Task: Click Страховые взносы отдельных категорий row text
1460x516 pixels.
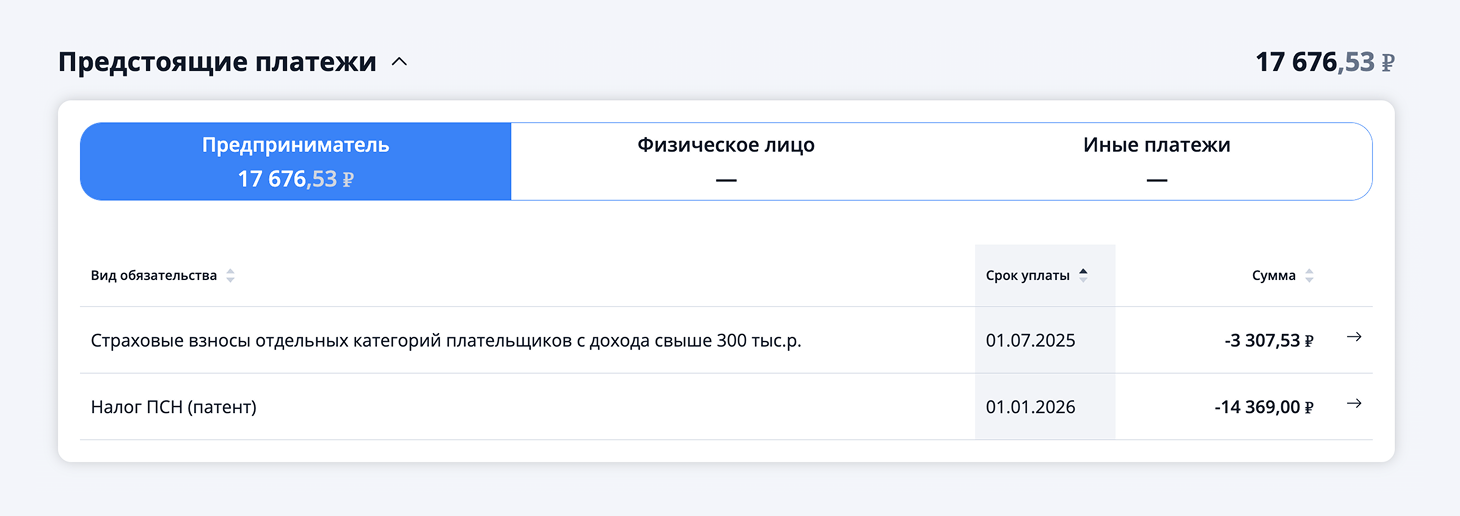Action: (x=446, y=341)
